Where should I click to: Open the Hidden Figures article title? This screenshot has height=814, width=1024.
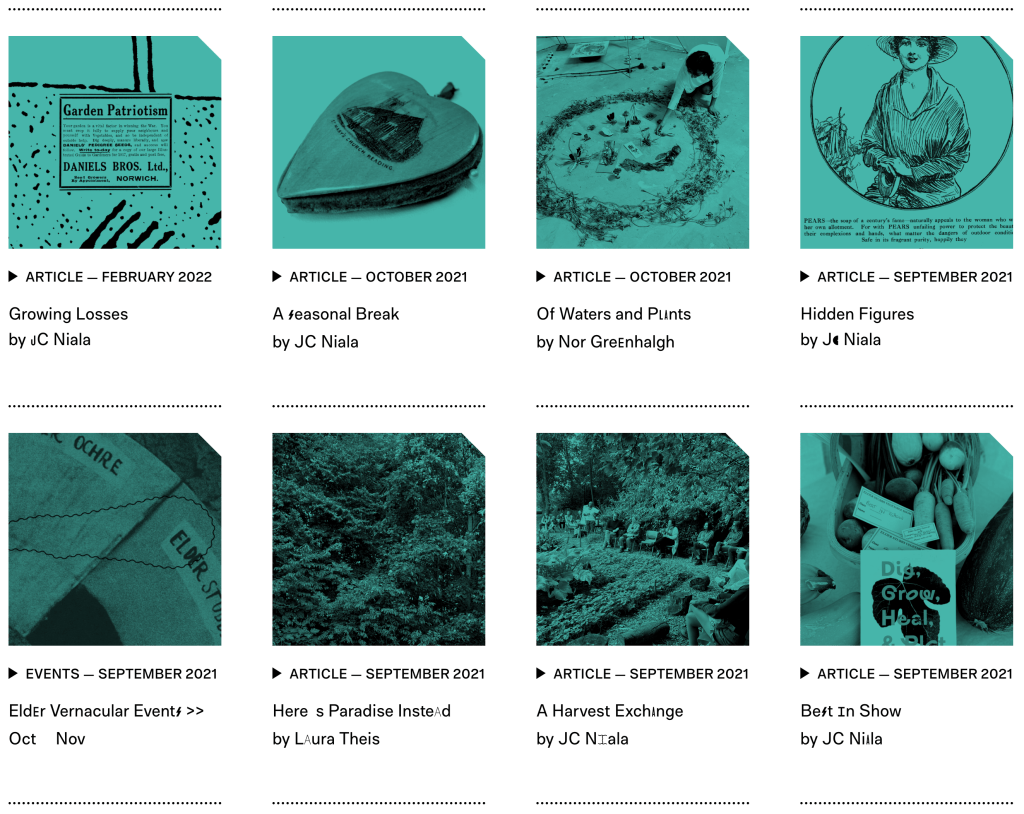tap(857, 314)
